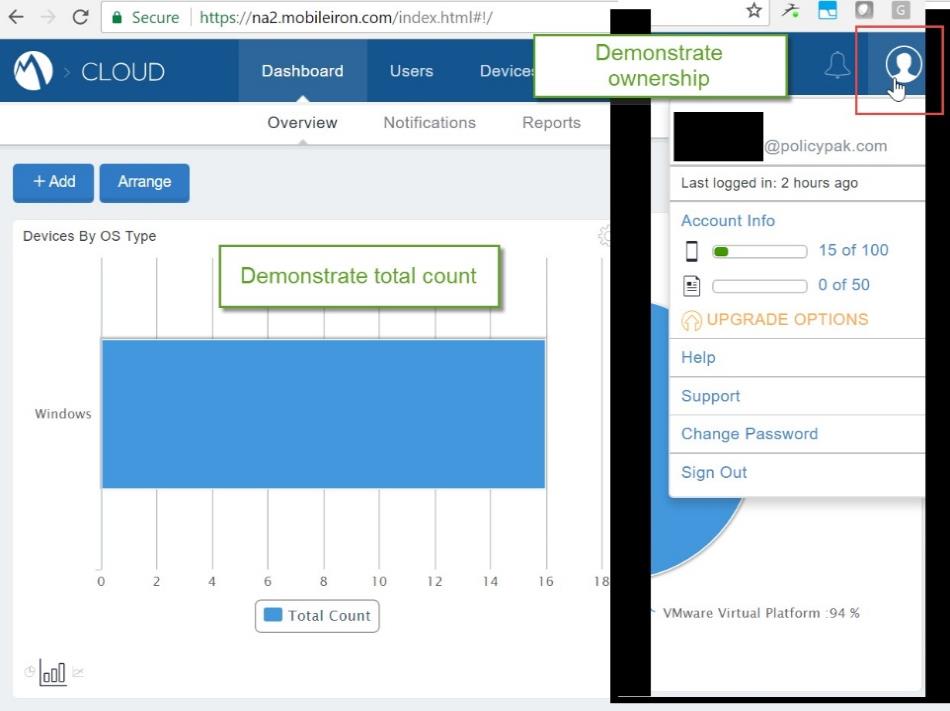Open UPGRADE OPTIONS link

click(x=786, y=320)
